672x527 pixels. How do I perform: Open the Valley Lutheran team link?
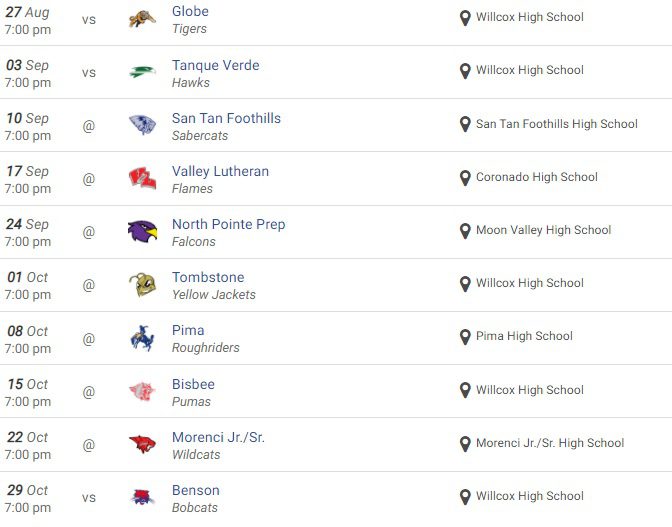(x=220, y=171)
